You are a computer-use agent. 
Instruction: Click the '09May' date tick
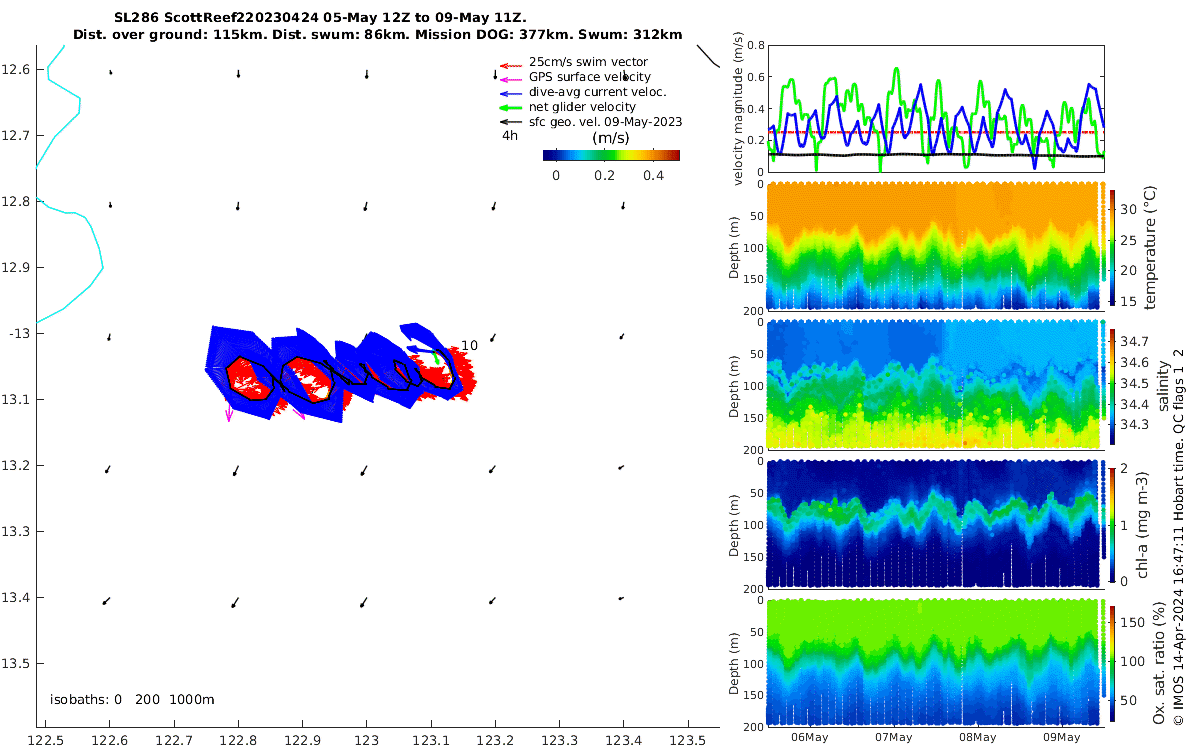pos(1062,737)
